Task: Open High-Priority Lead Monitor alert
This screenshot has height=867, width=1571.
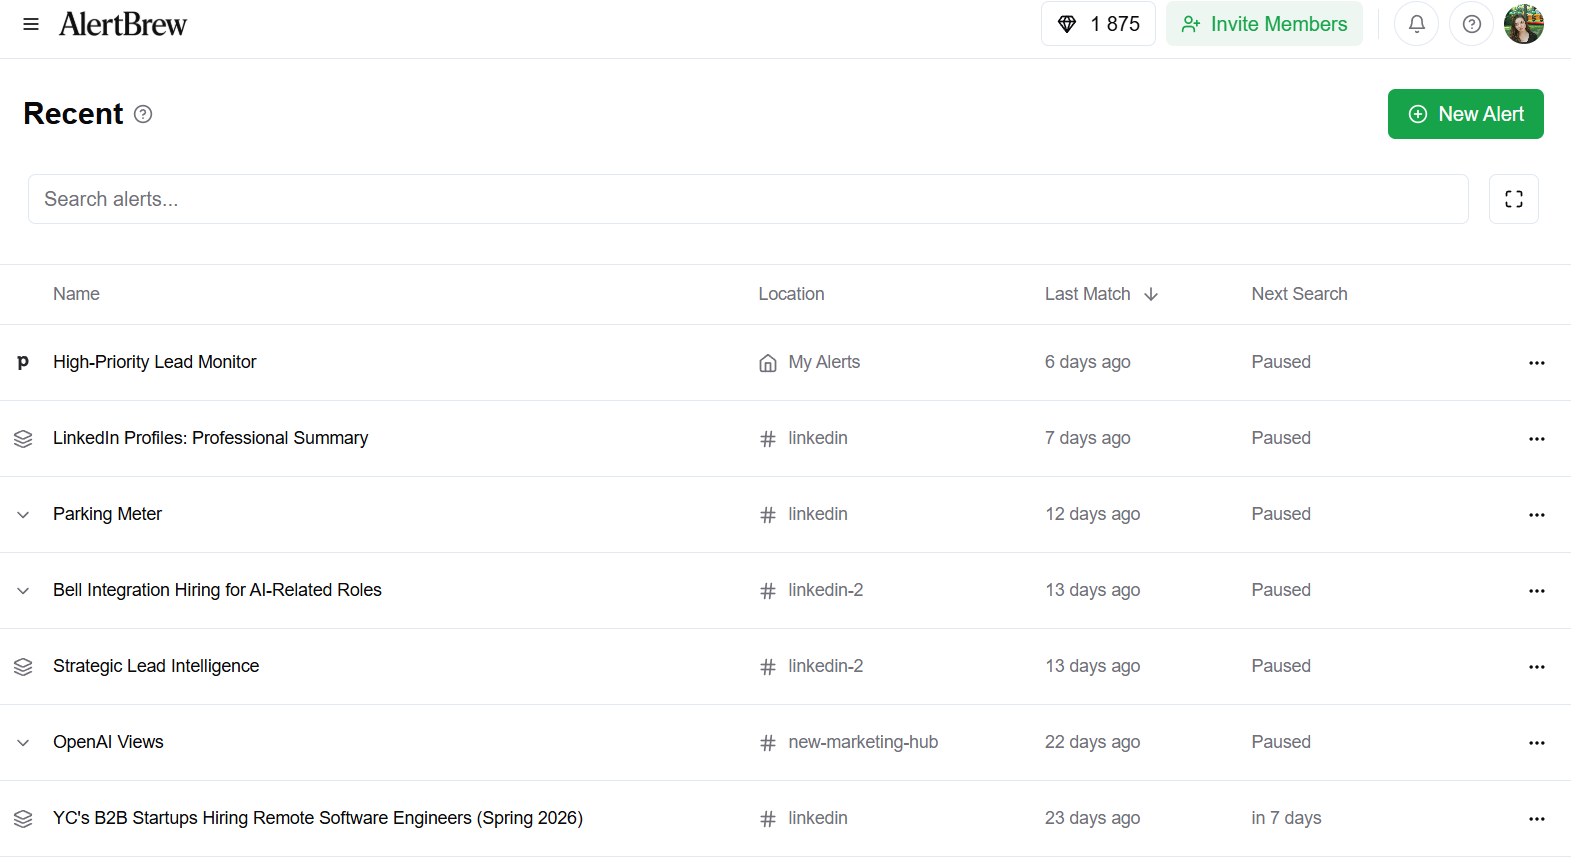Action: [x=155, y=362]
